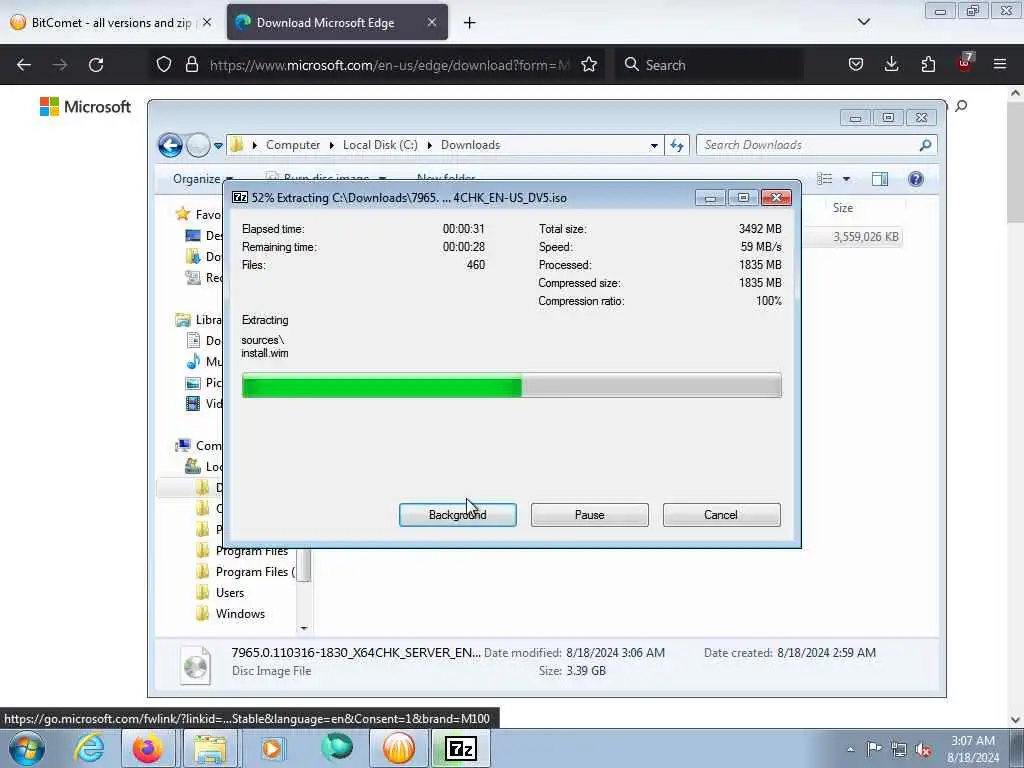Screen dimensions: 1024x768
Task: Click muted volume tray icon
Action: coord(923,749)
